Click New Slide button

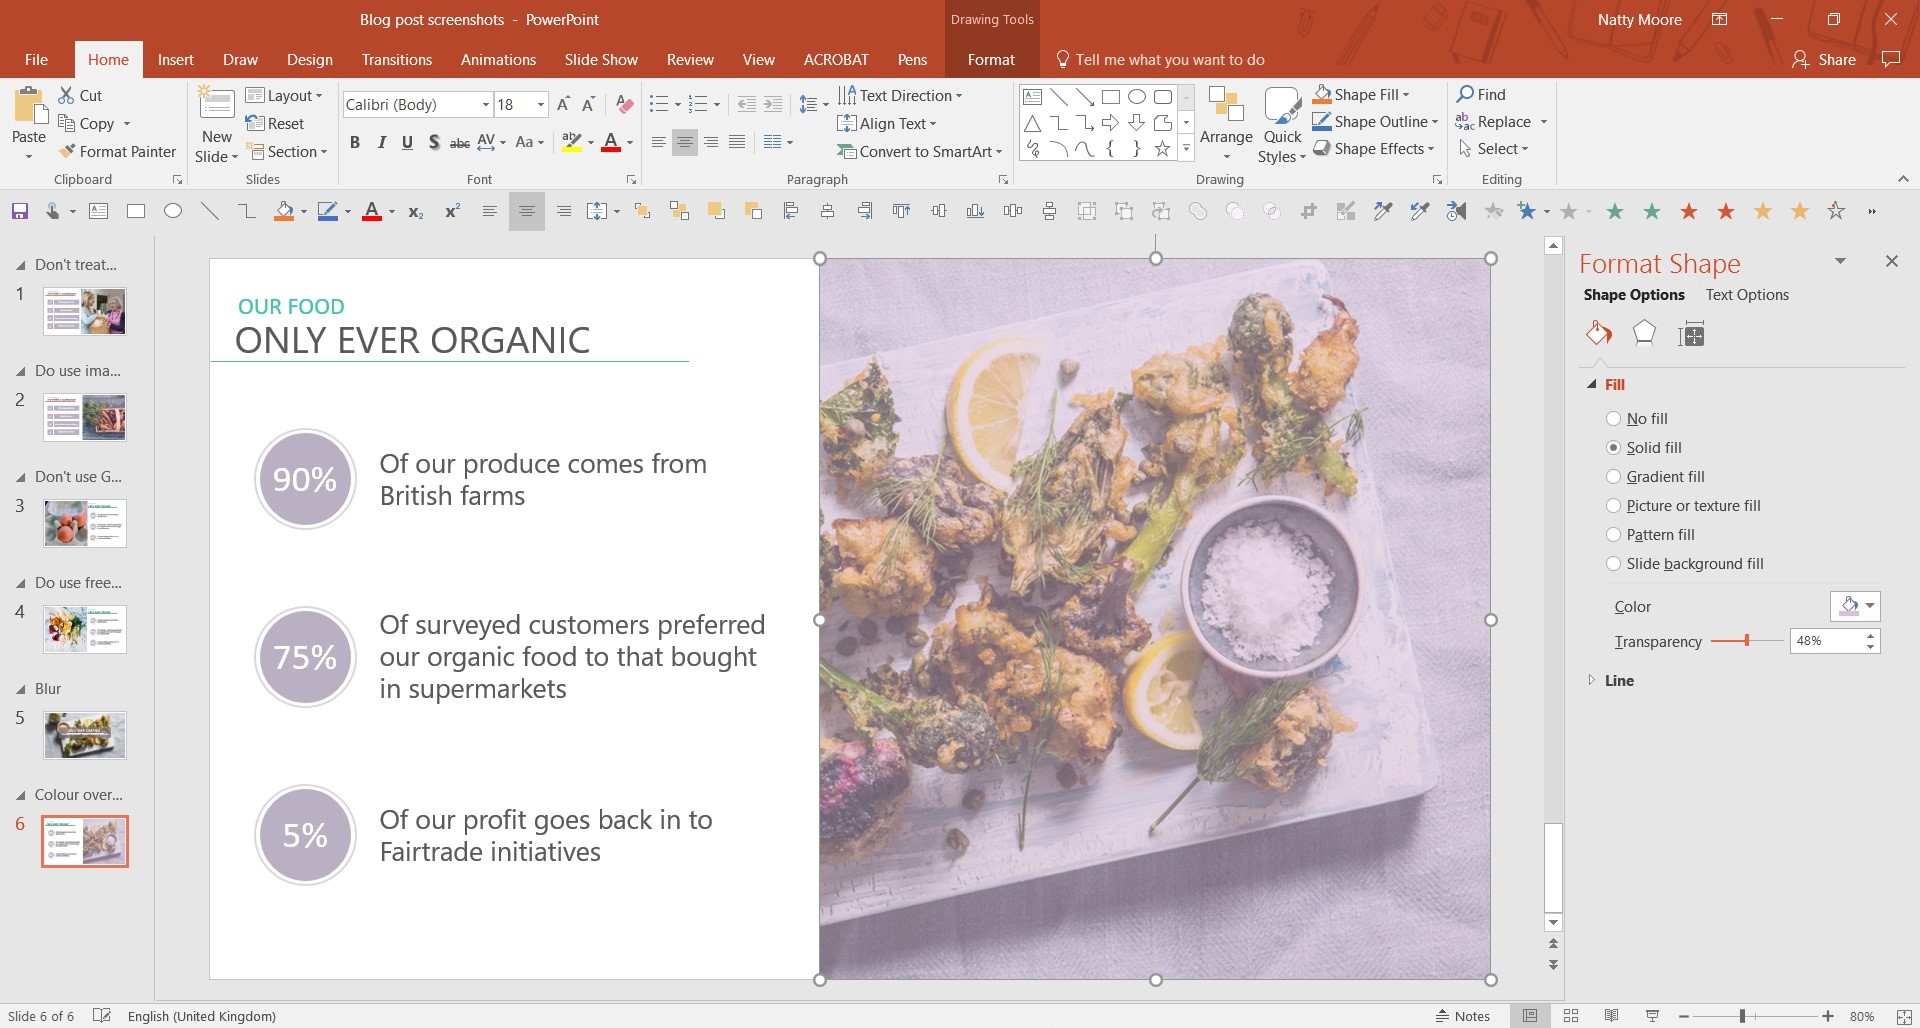(217, 124)
